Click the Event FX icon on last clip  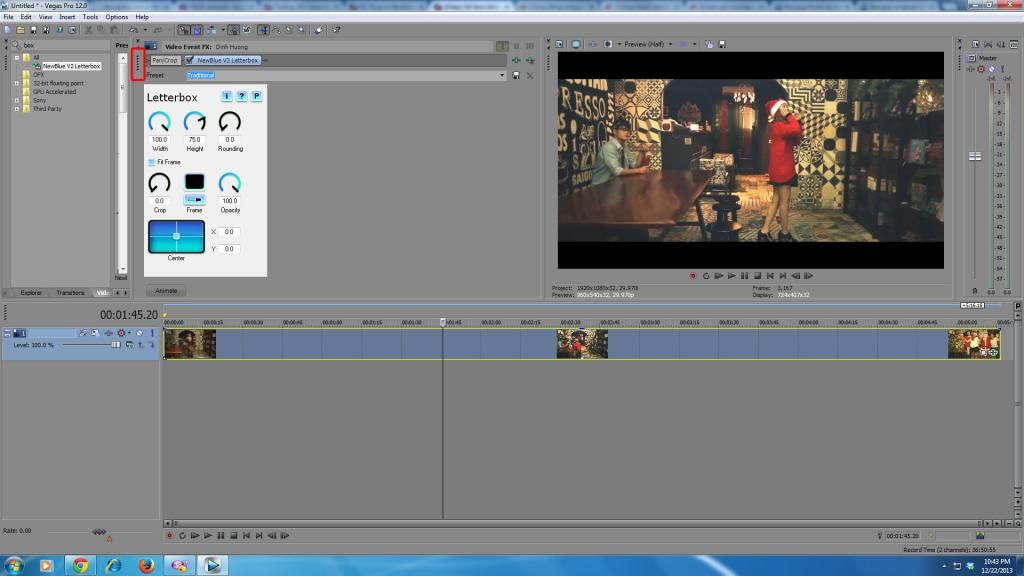click(993, 353)
